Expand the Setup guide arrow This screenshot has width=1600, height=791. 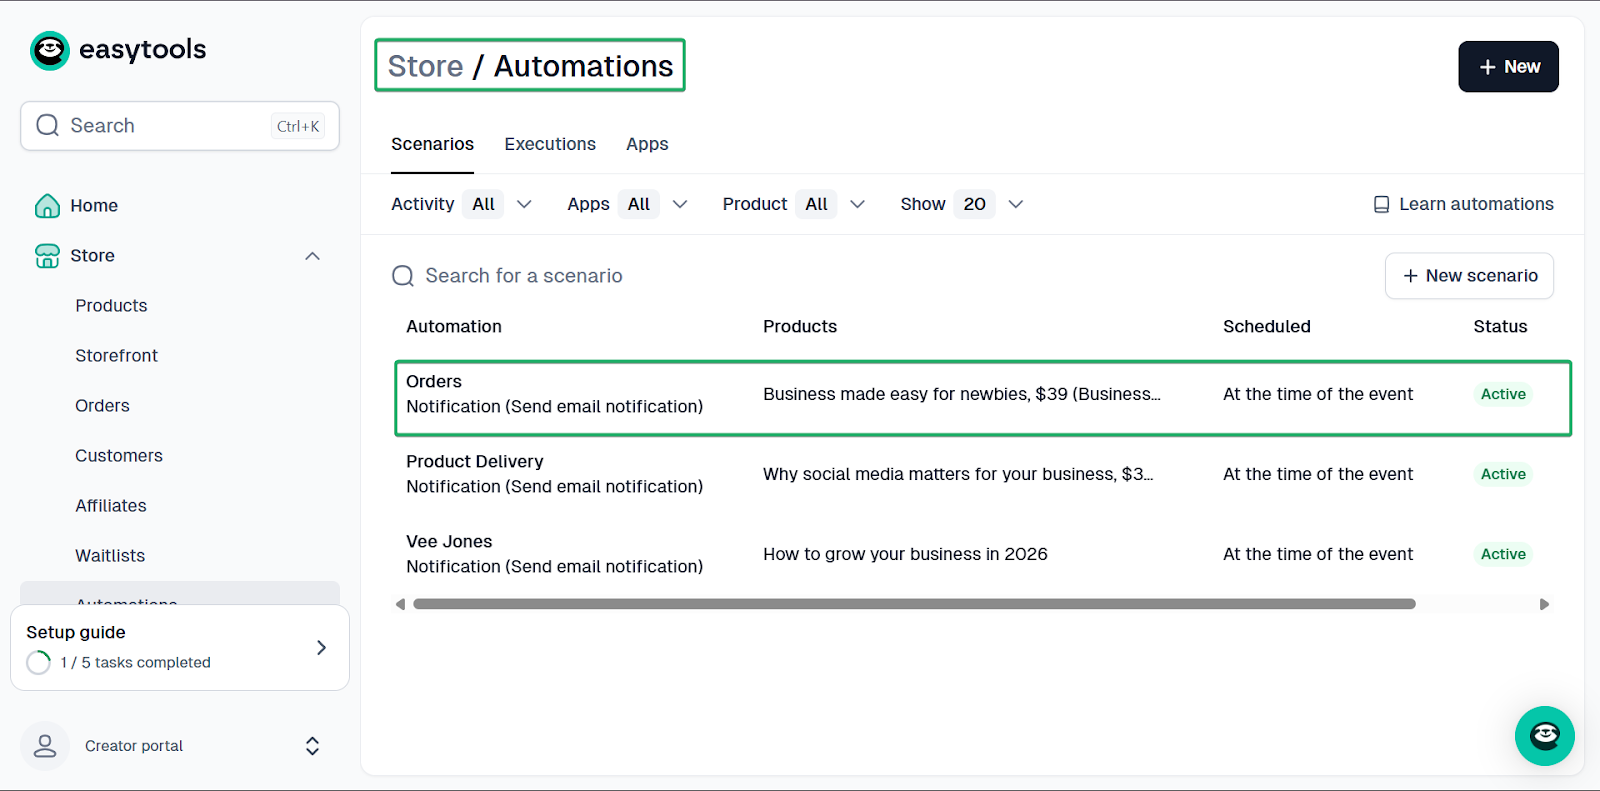click(321, 648)
